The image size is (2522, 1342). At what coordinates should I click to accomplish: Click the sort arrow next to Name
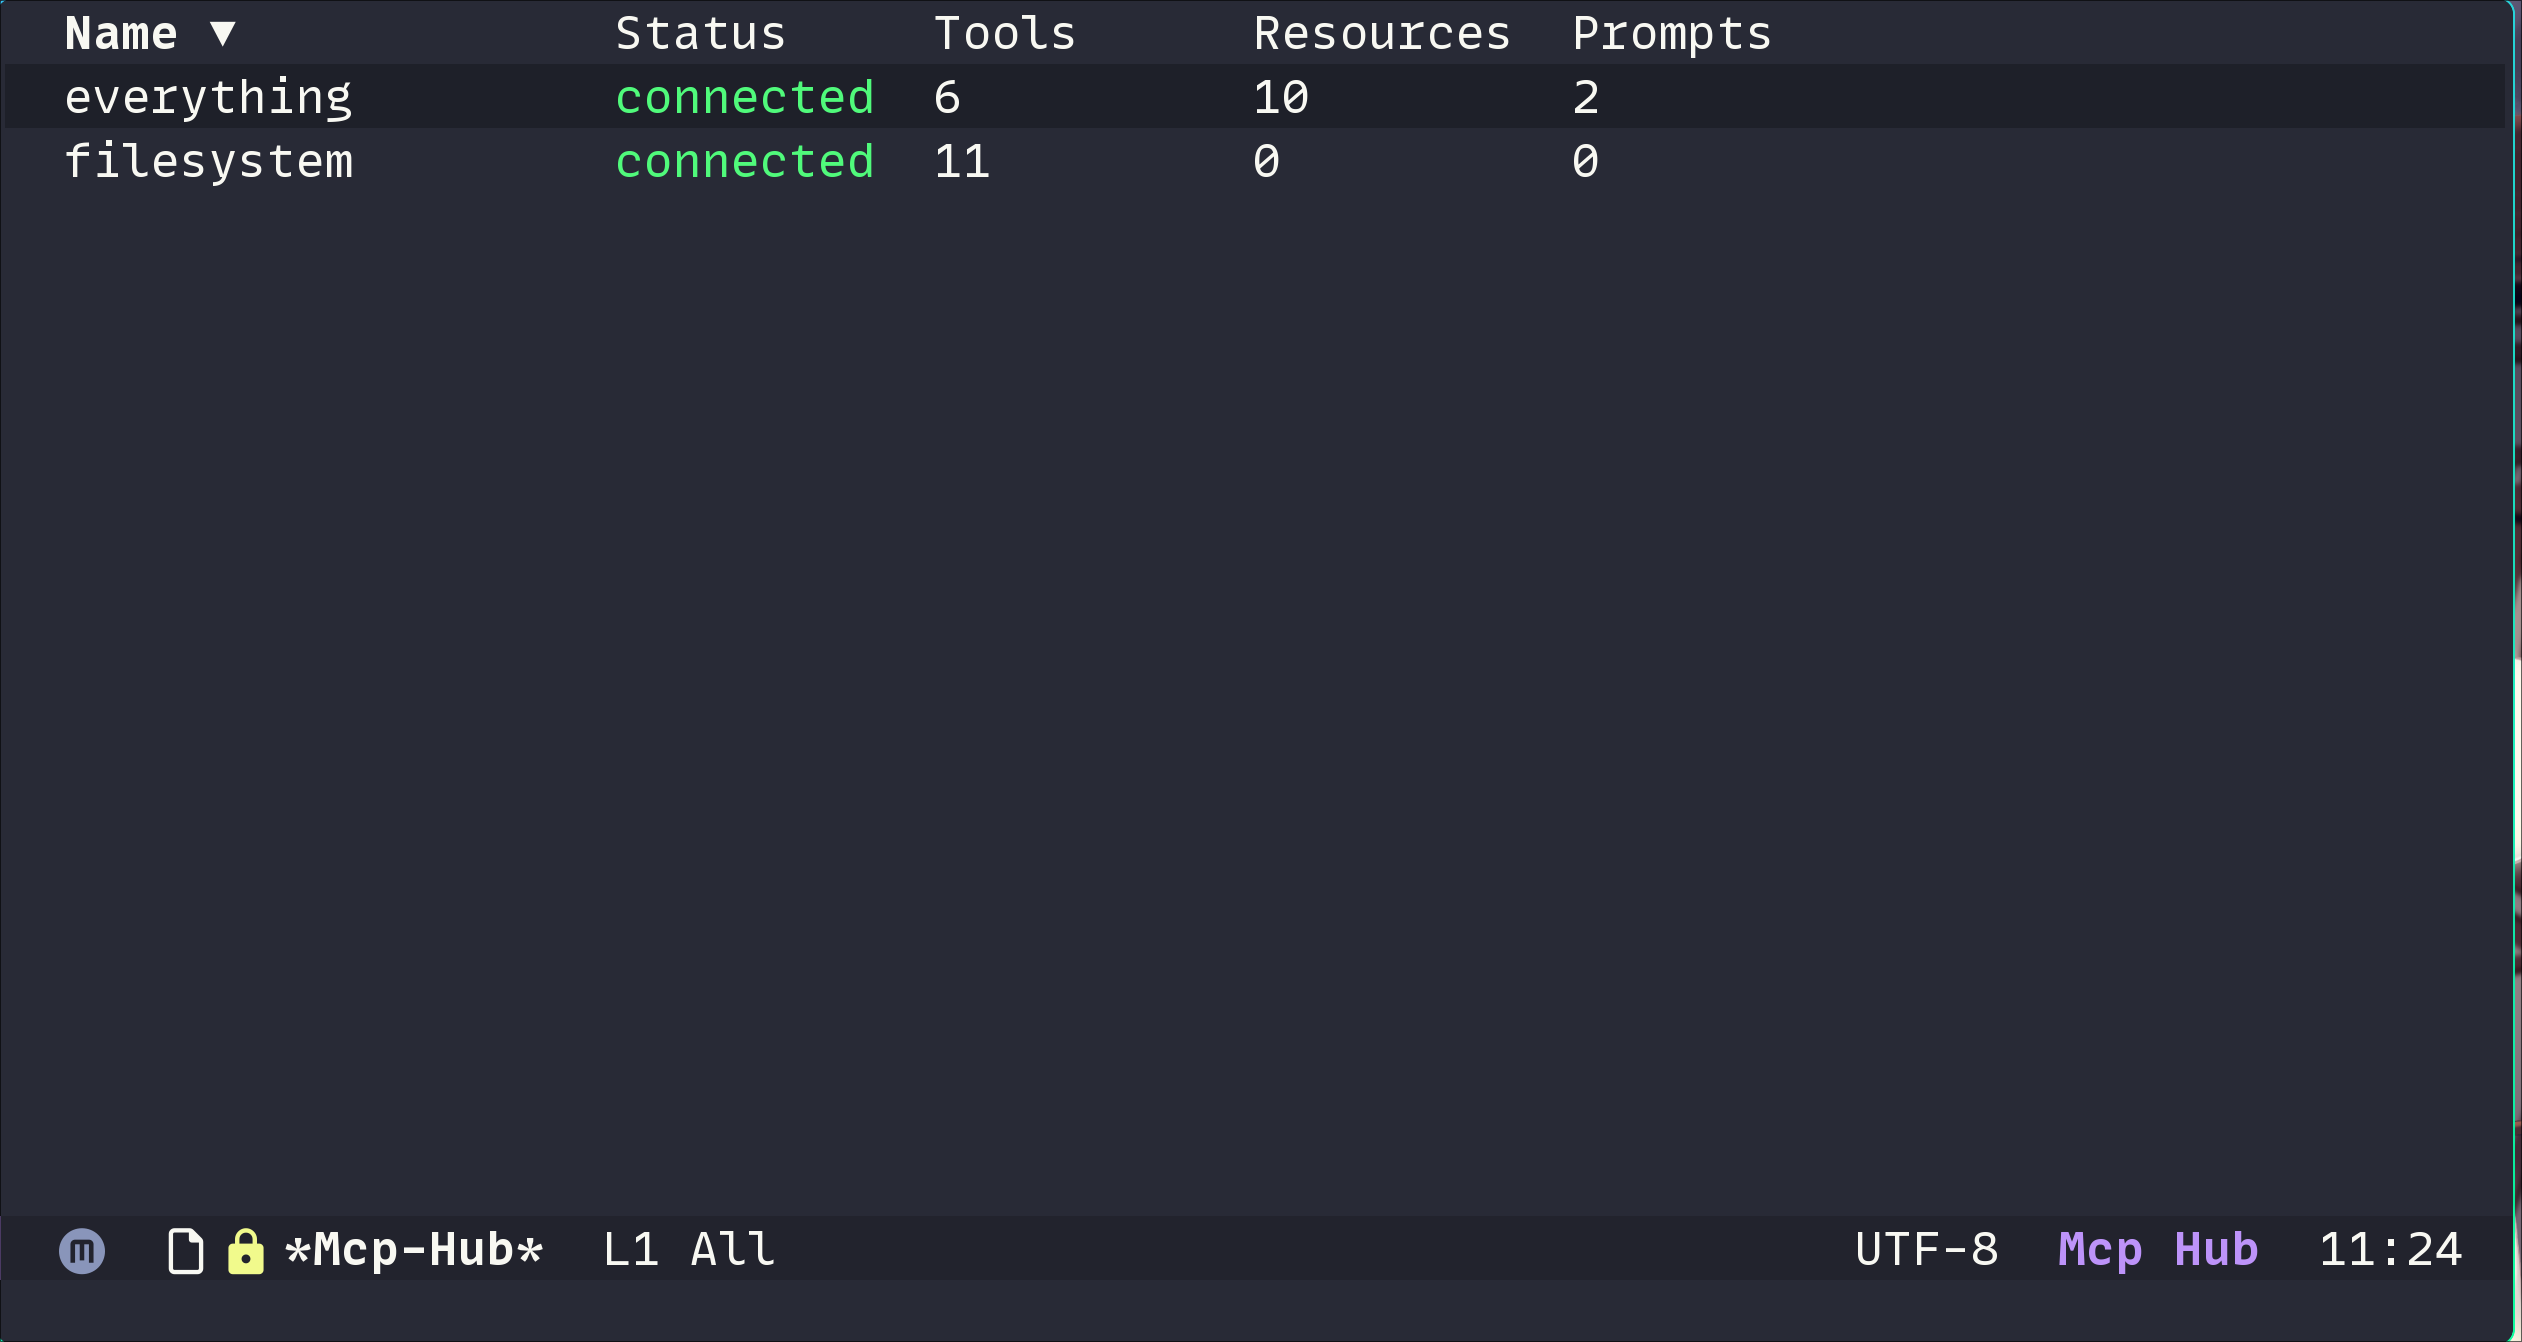[223, 34]
